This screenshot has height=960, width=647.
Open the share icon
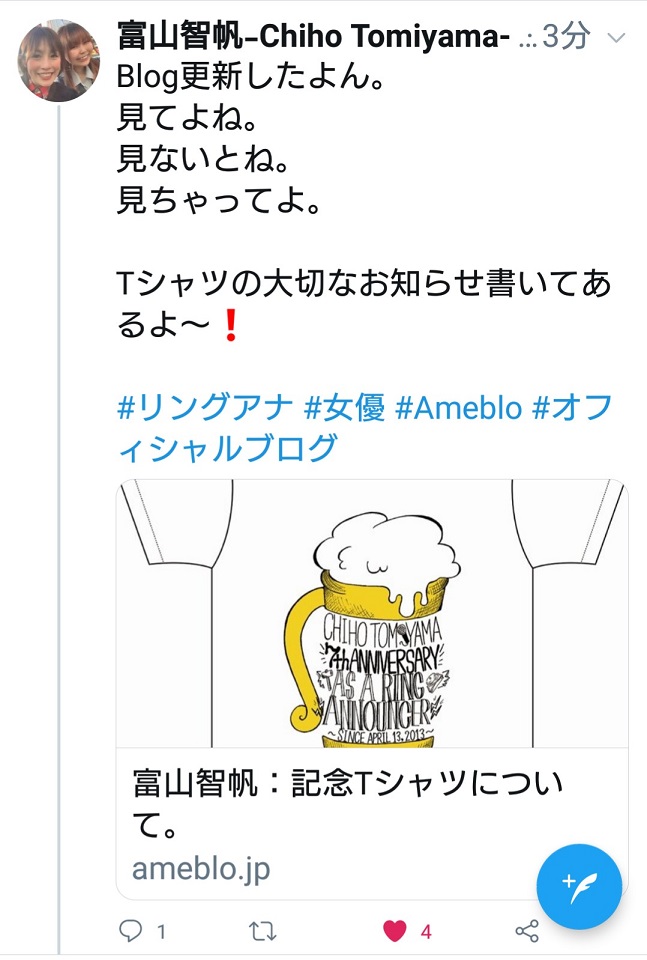[527, 931]
